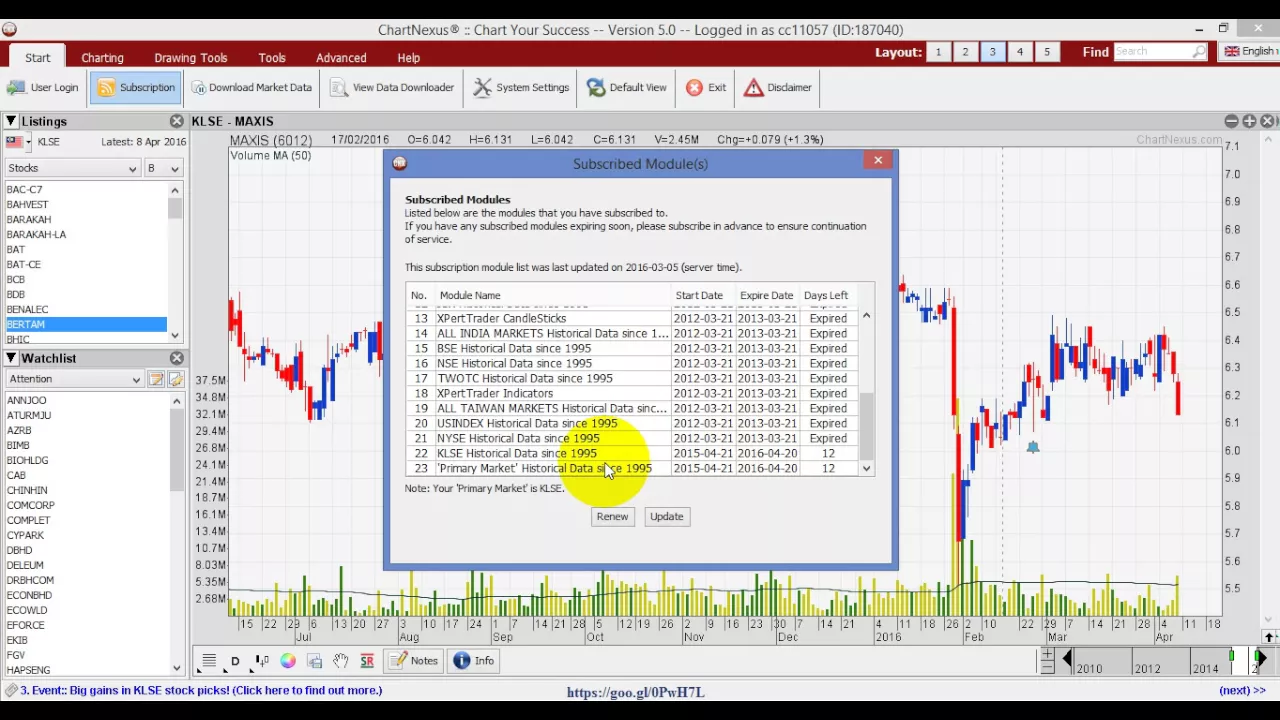The width and height of the screenshot is (1280, 720).
Task: Click the Update button
Action: [666, 516]
